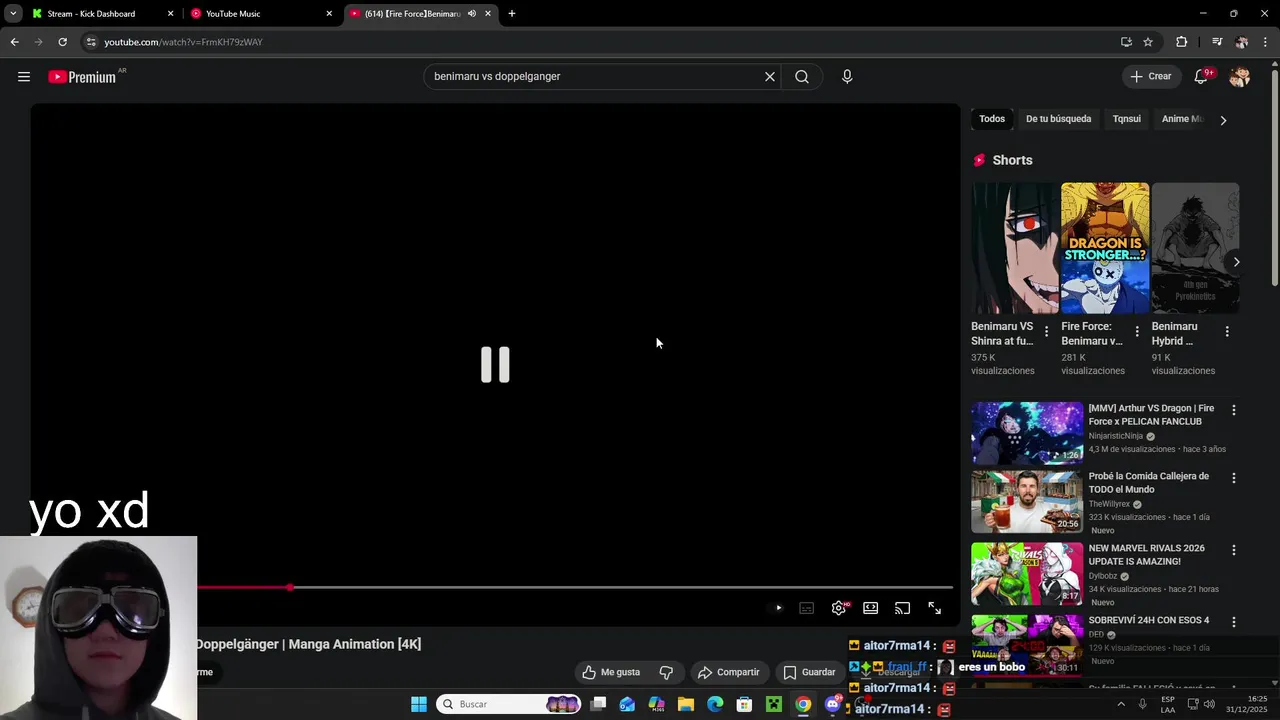Select the Anime filter chip
Screen dimensions: 1280x720
pyautogui.click(x=1181, y=119)
